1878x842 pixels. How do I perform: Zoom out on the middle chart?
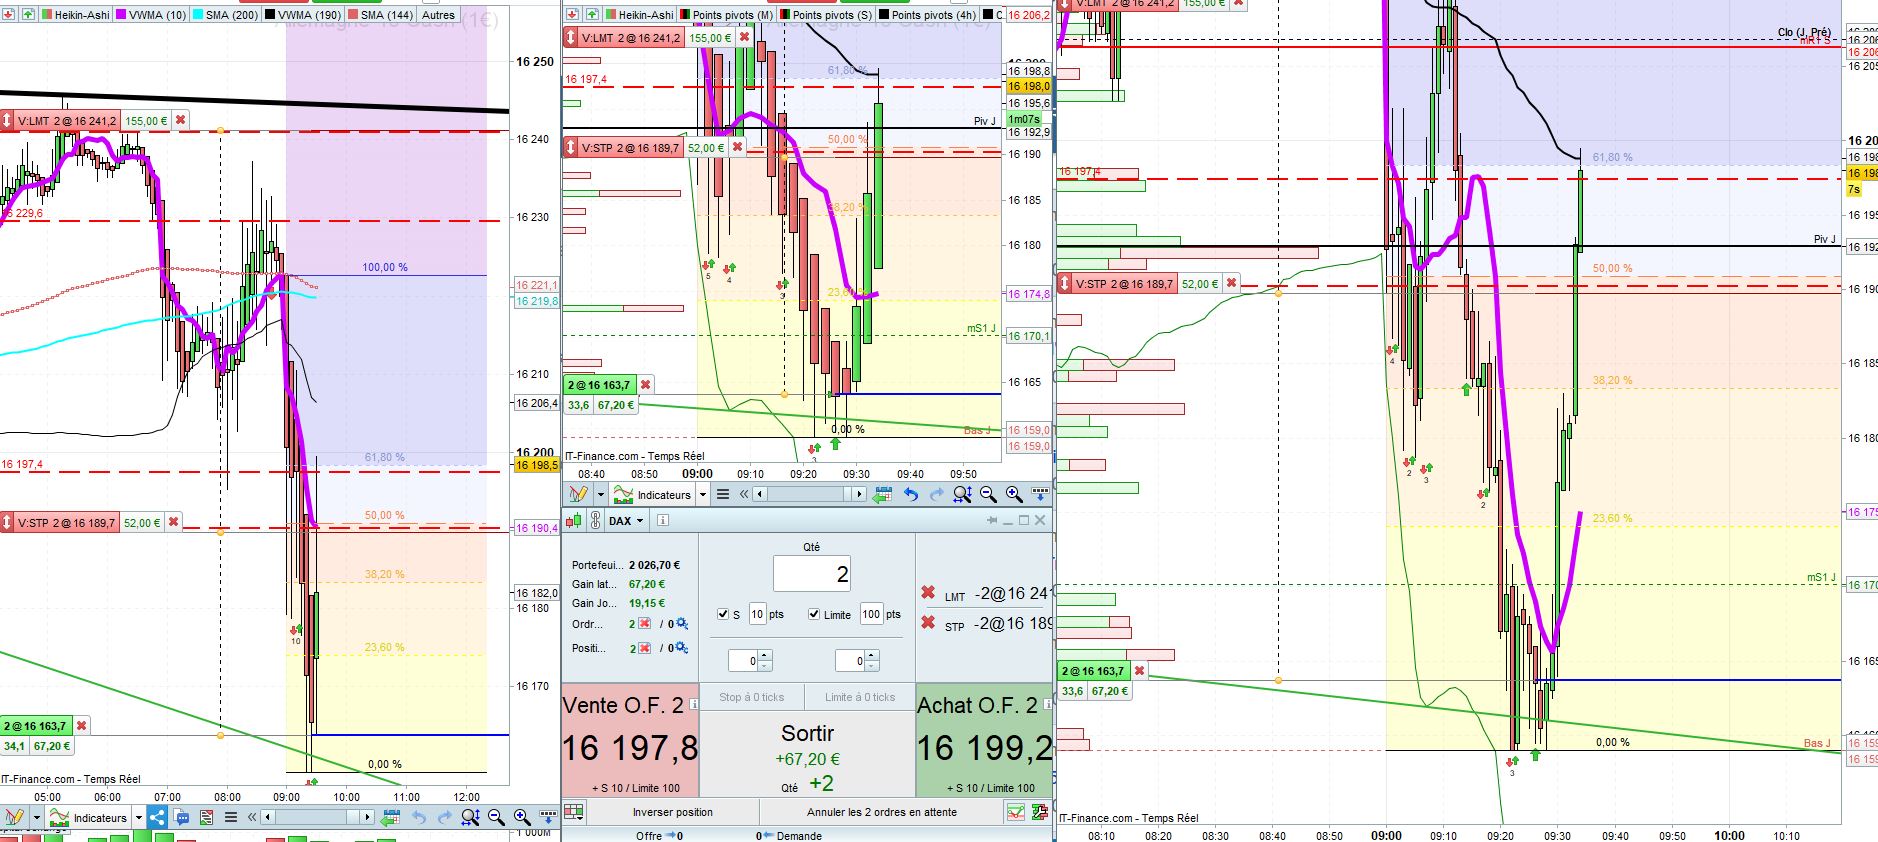tap(988, 494)
